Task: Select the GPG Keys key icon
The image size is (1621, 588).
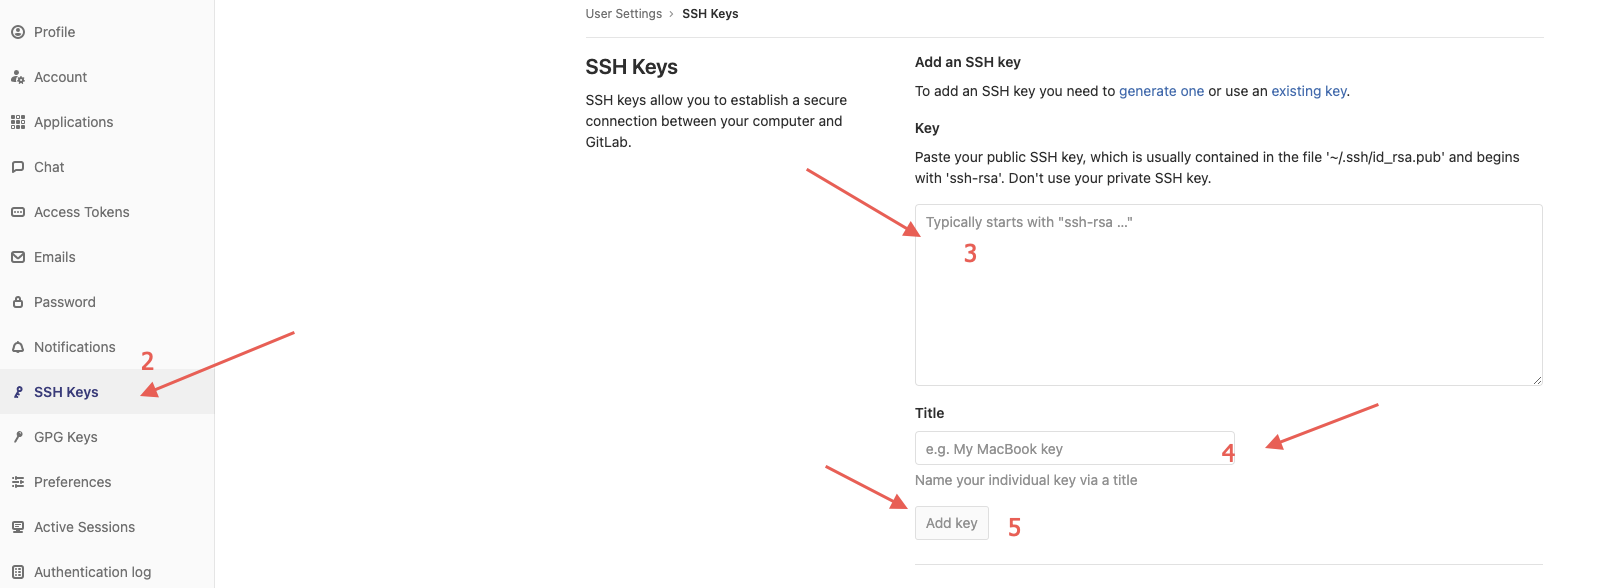Action: point(17,436)
